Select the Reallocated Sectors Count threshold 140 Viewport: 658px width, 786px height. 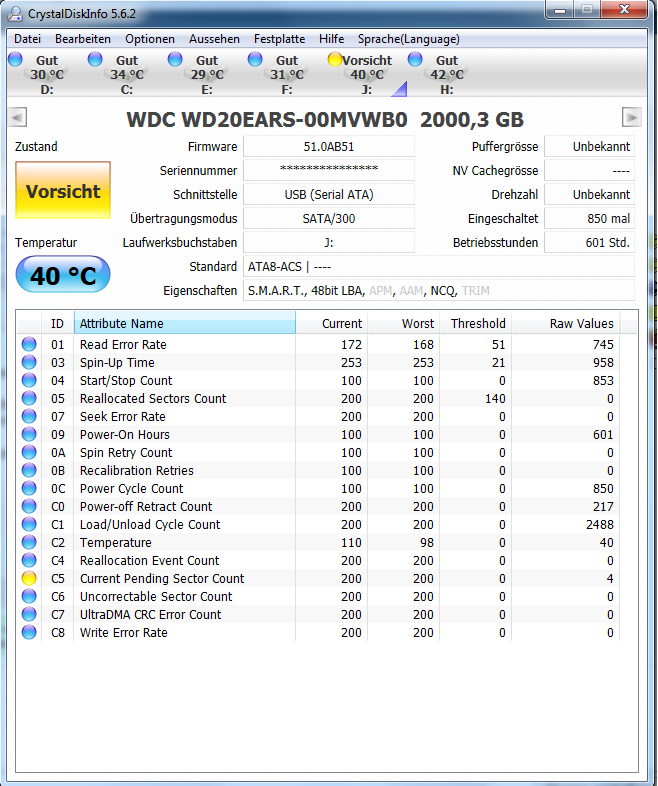click(495, 399)
